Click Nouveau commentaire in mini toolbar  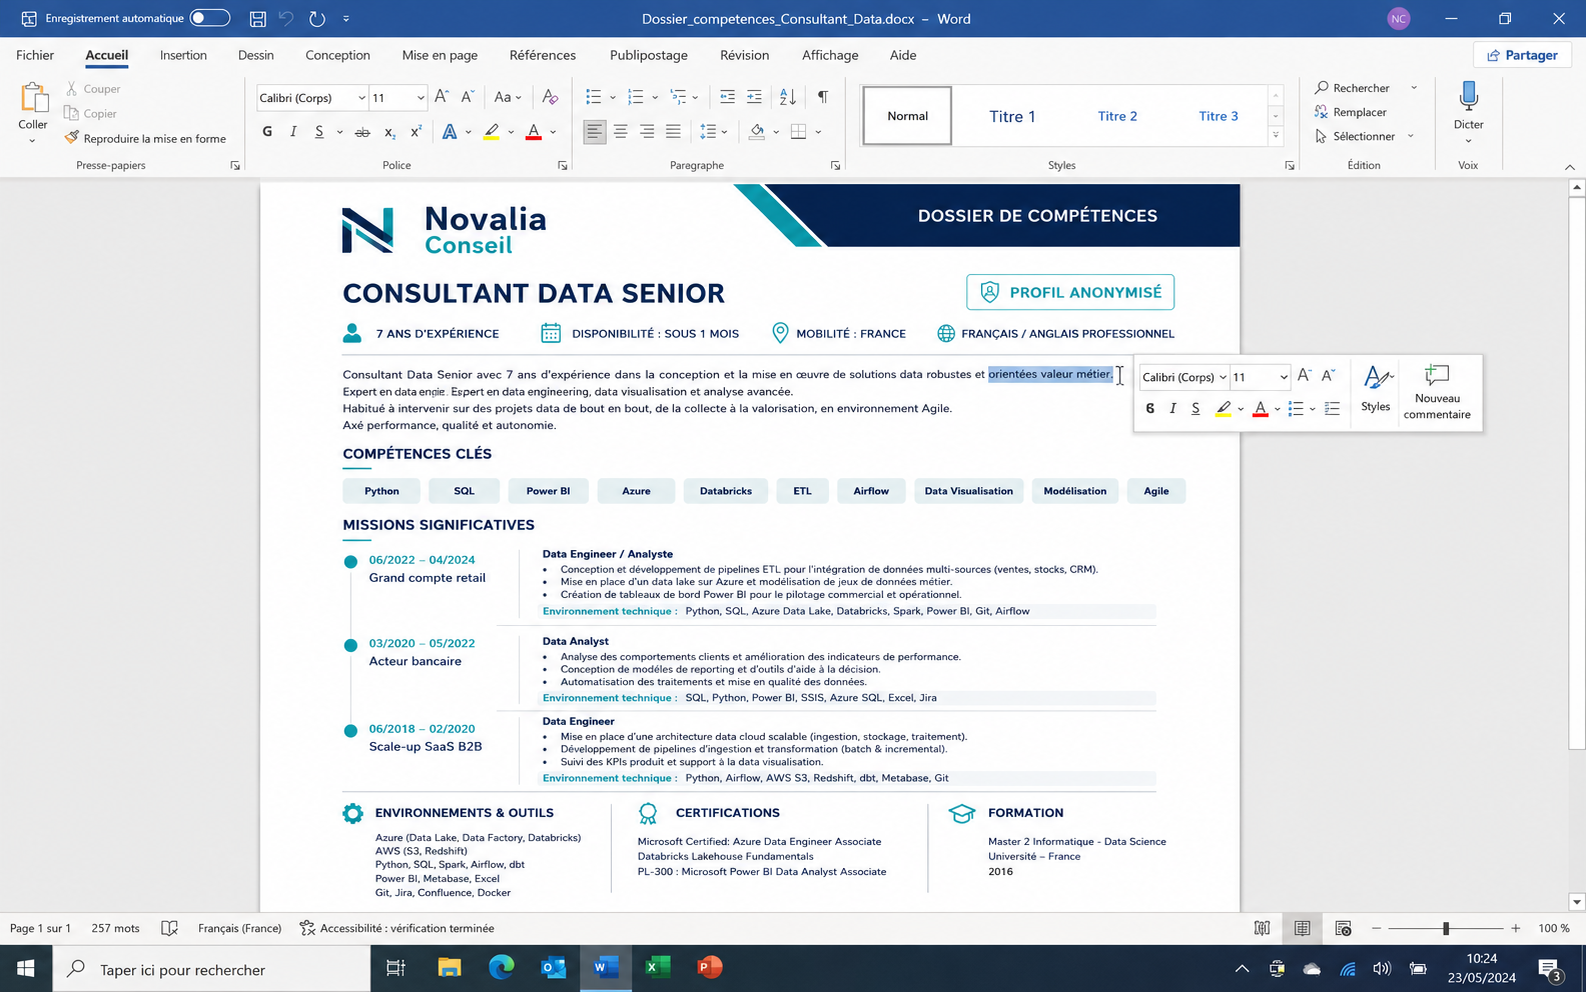pyautogui.click(x=1437, y=391)
